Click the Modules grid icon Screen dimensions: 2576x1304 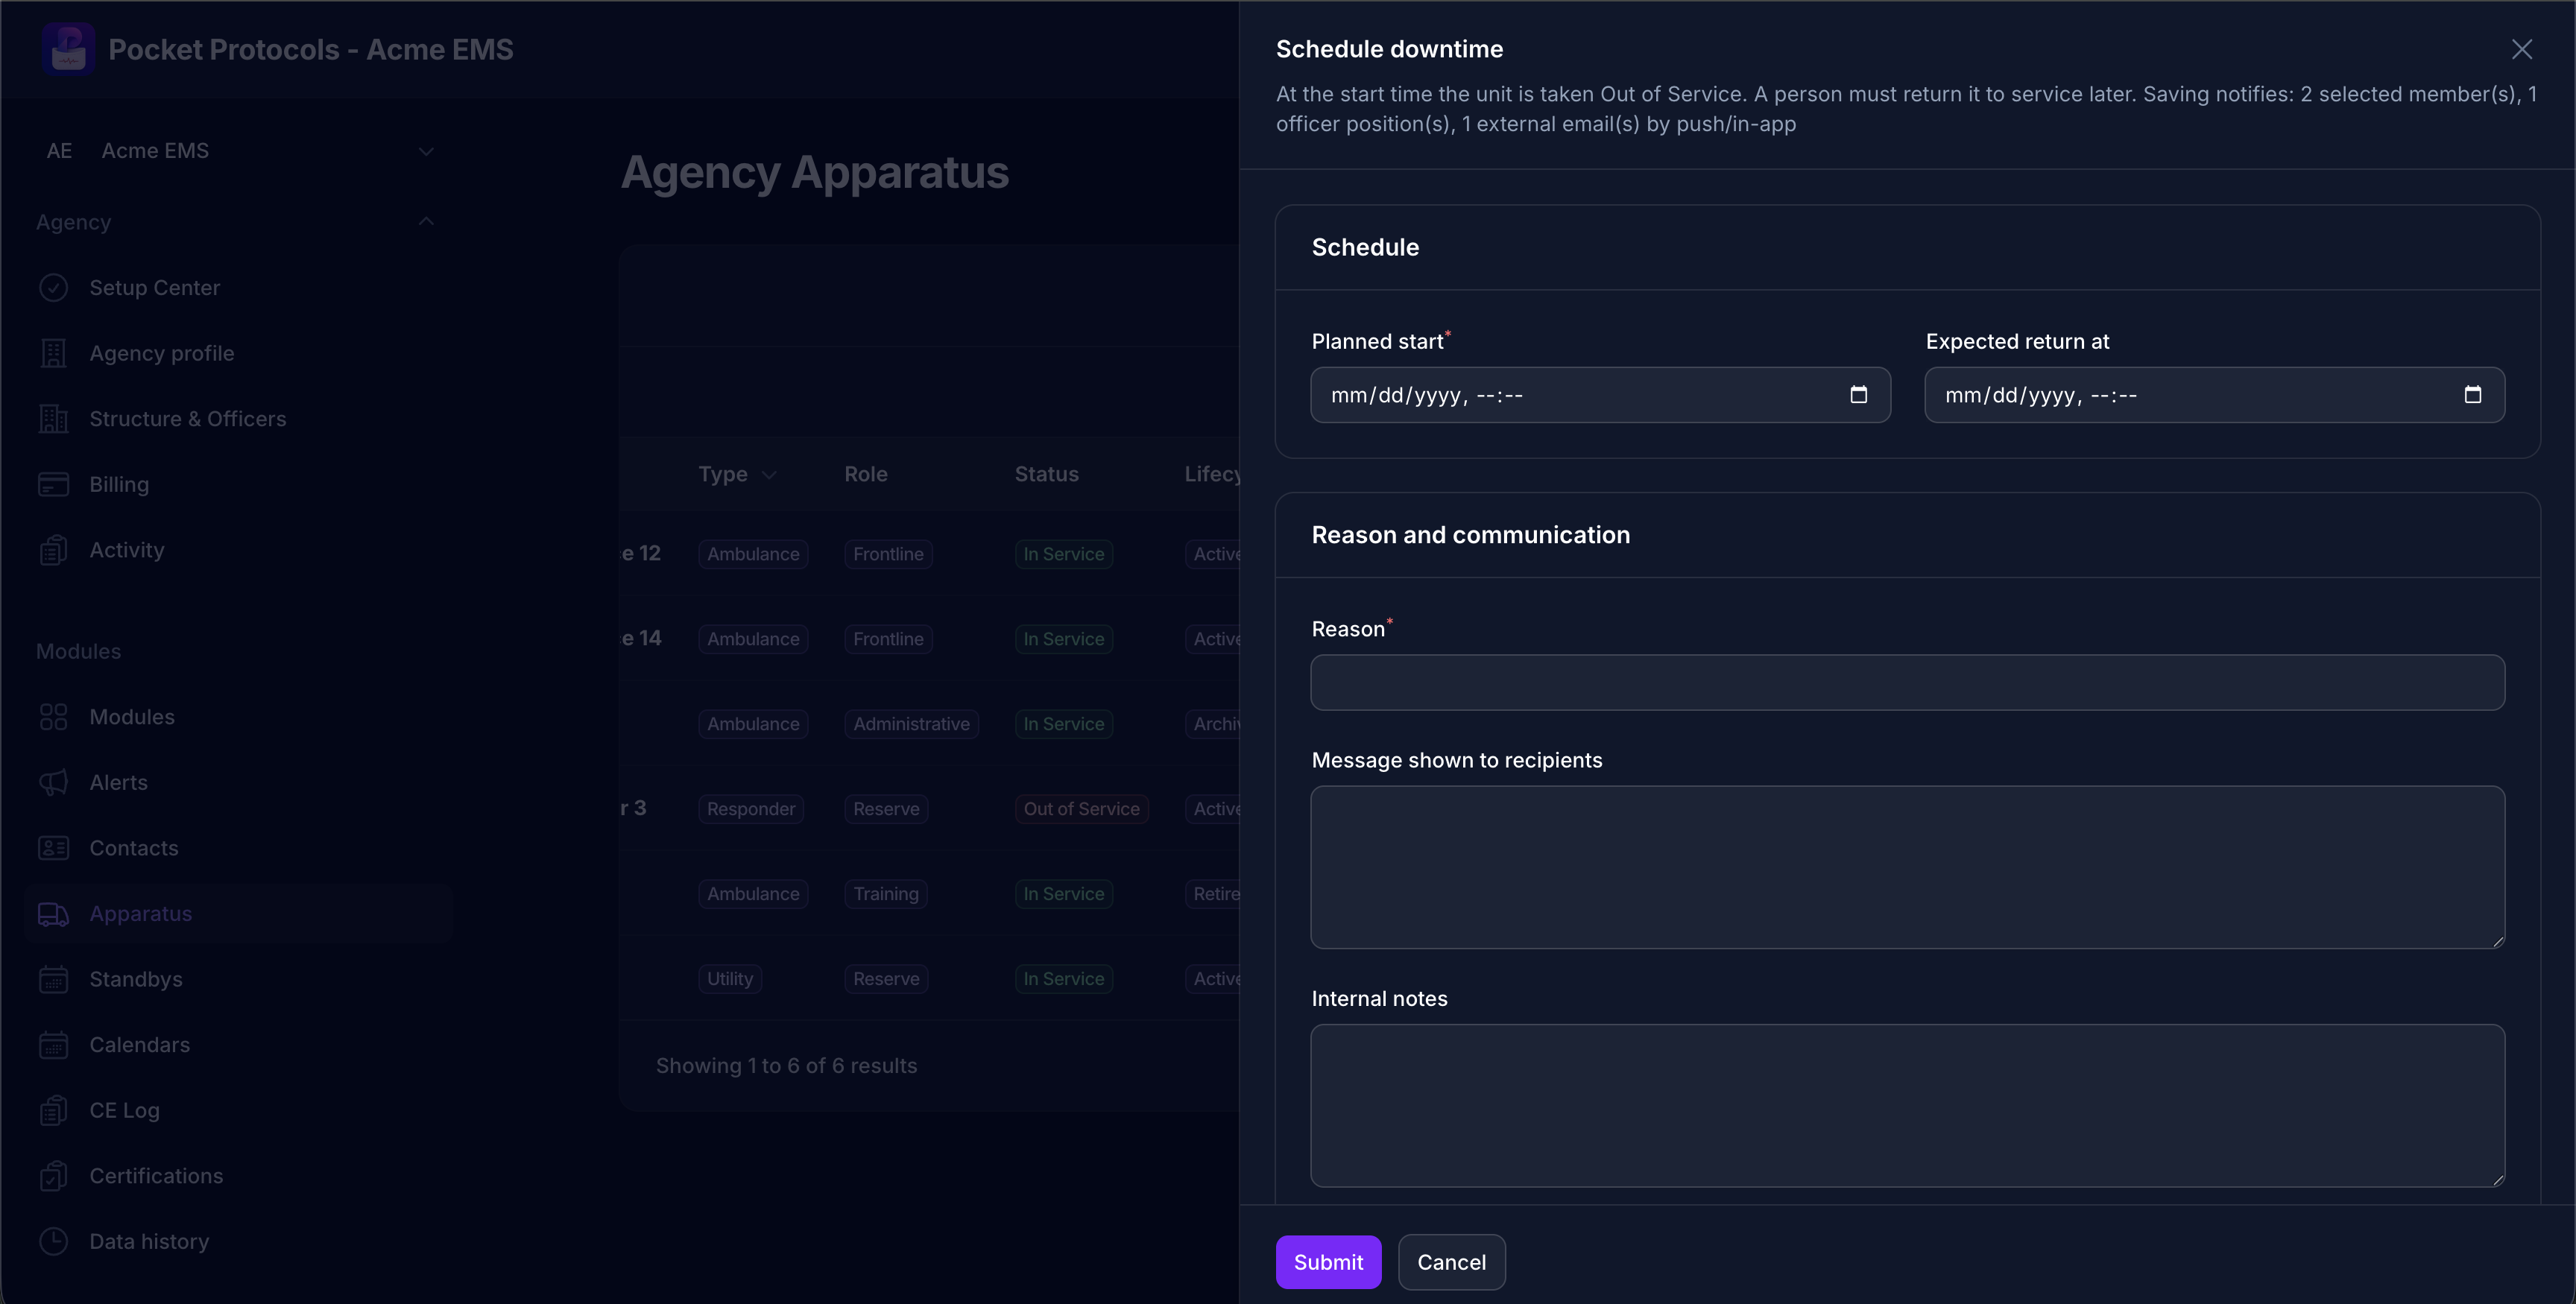[53, 717]
